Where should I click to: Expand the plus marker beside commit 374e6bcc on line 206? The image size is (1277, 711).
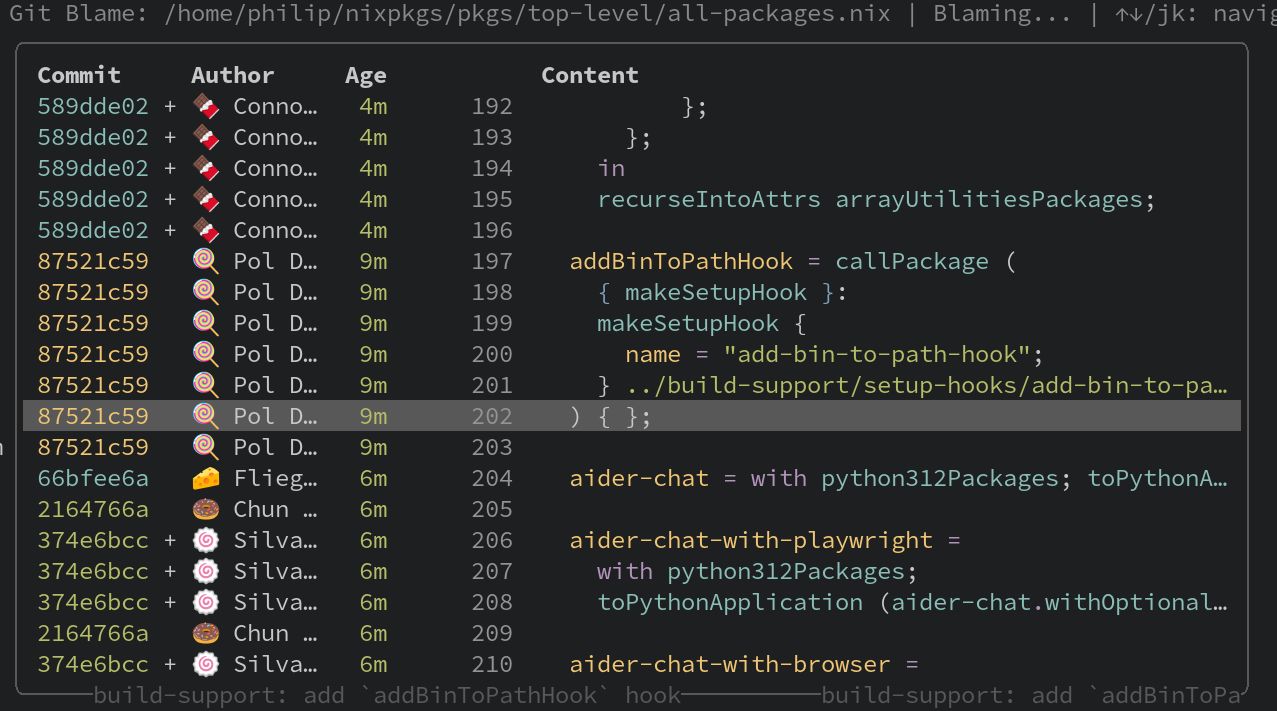[x=168, y=540]
